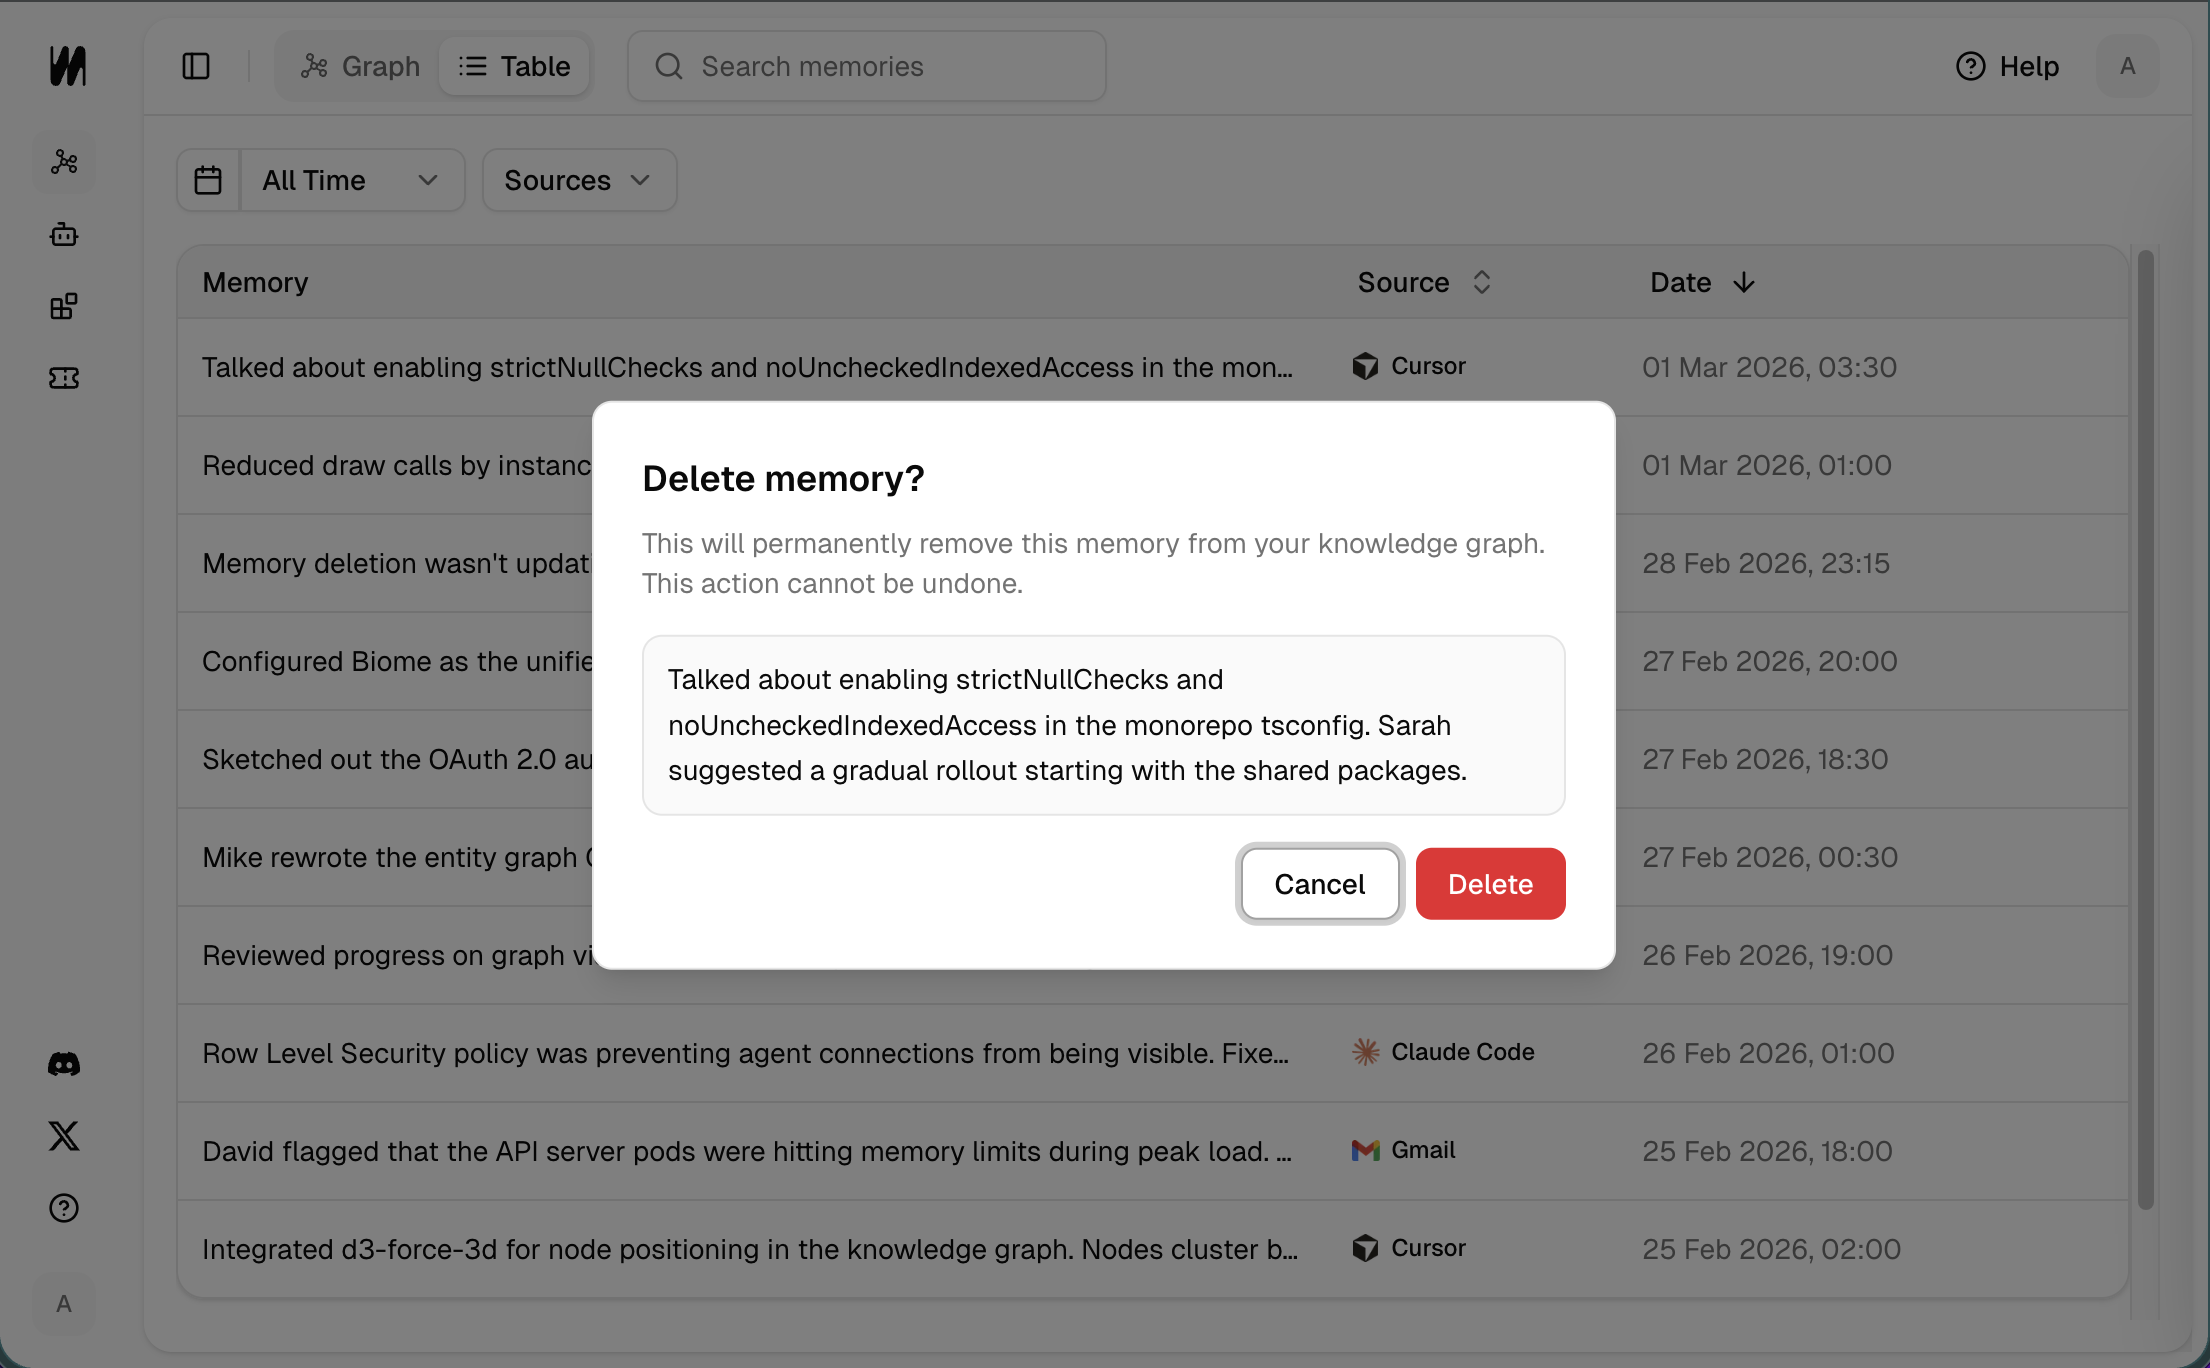2210x1368 pixels.
Task: Toggle the Date column sort arrow
Action: pyautogui.click(x=1744, y=282)
